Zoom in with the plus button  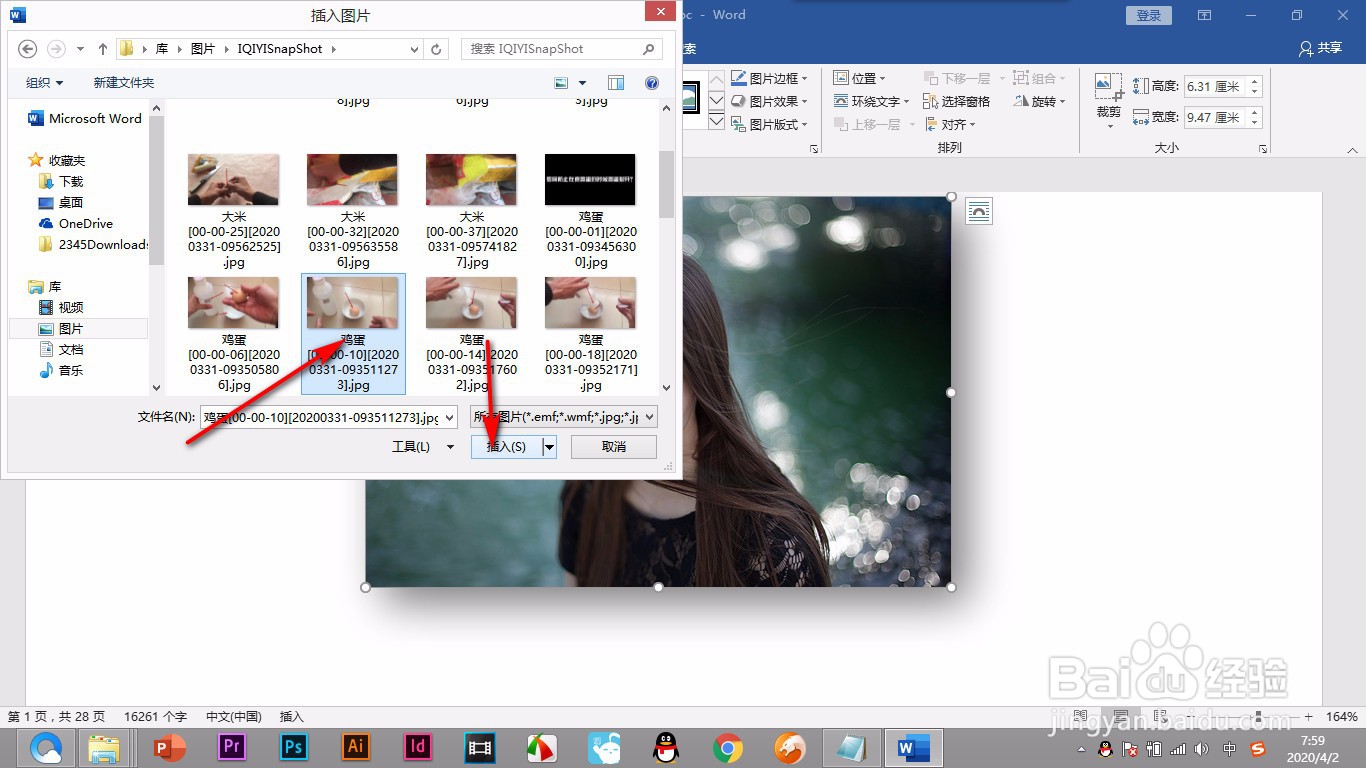(1308, 717)
